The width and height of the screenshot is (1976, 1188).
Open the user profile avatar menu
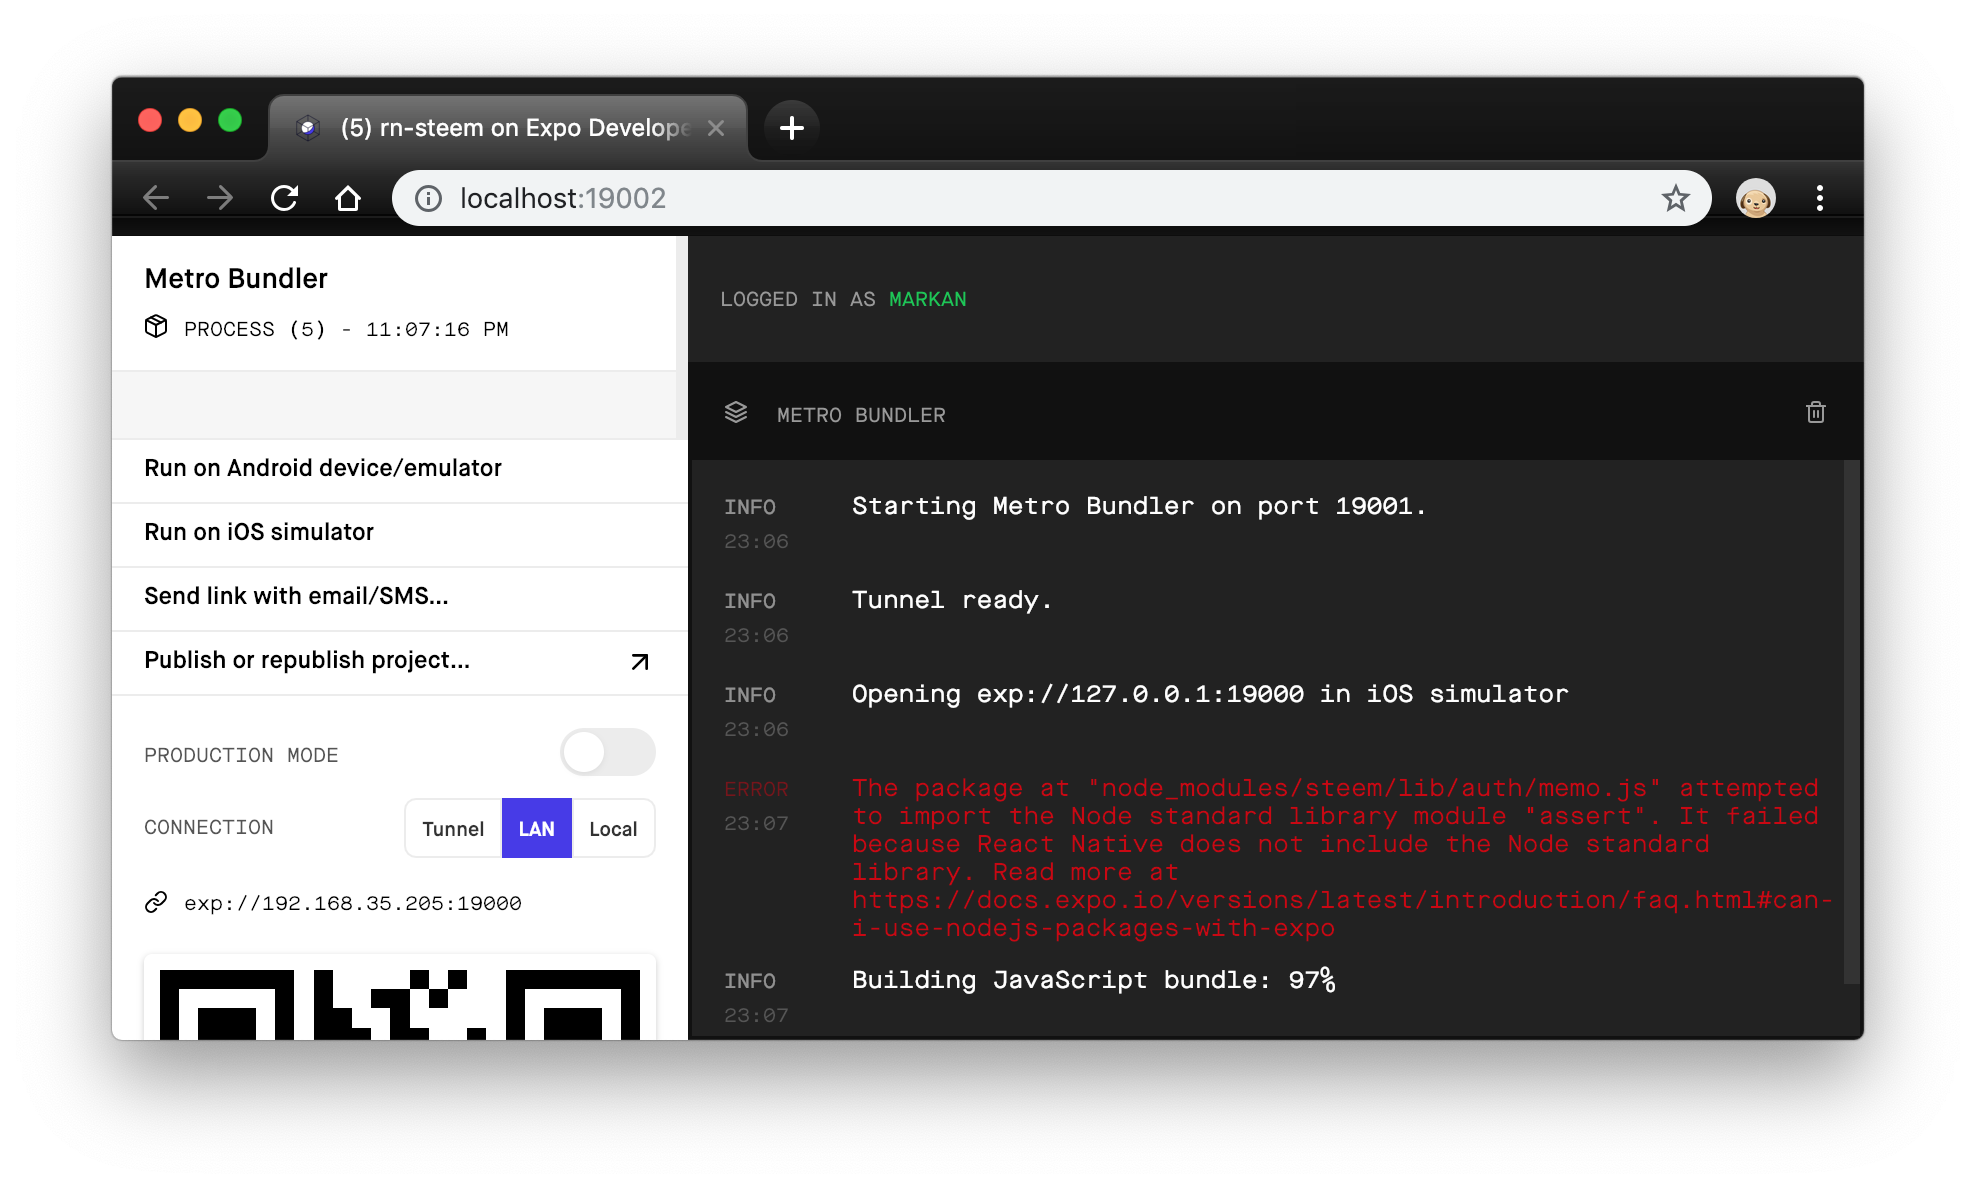1755,198
